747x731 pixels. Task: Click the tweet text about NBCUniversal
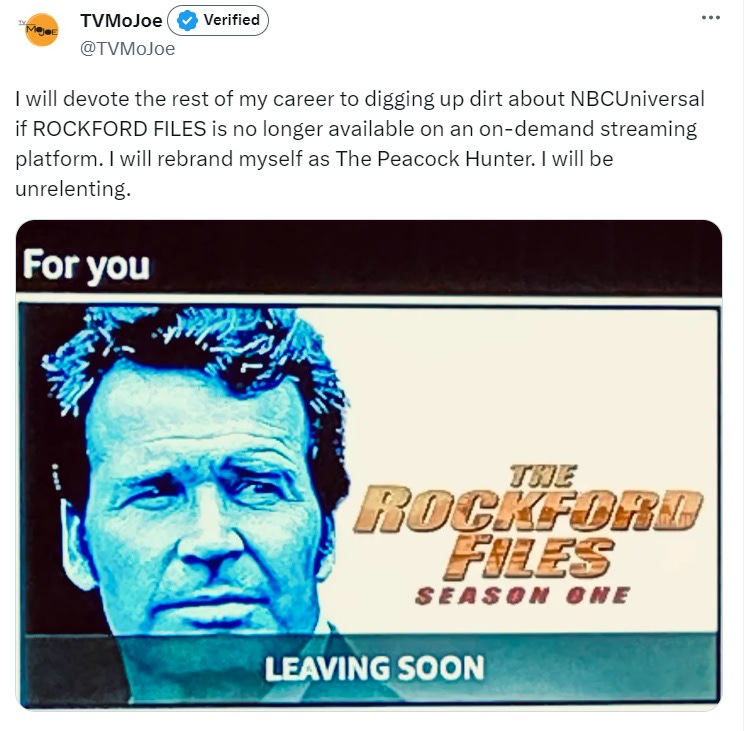click(x=360, y=143)
